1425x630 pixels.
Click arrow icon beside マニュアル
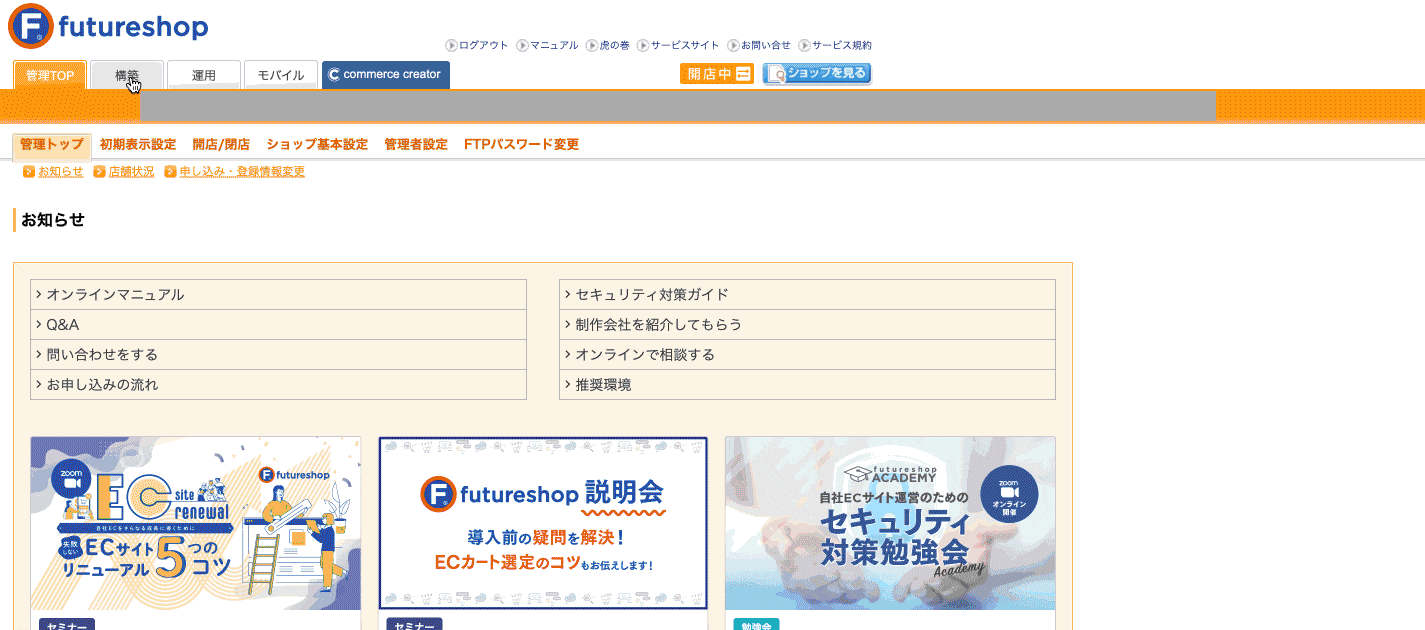coord(522,45)
